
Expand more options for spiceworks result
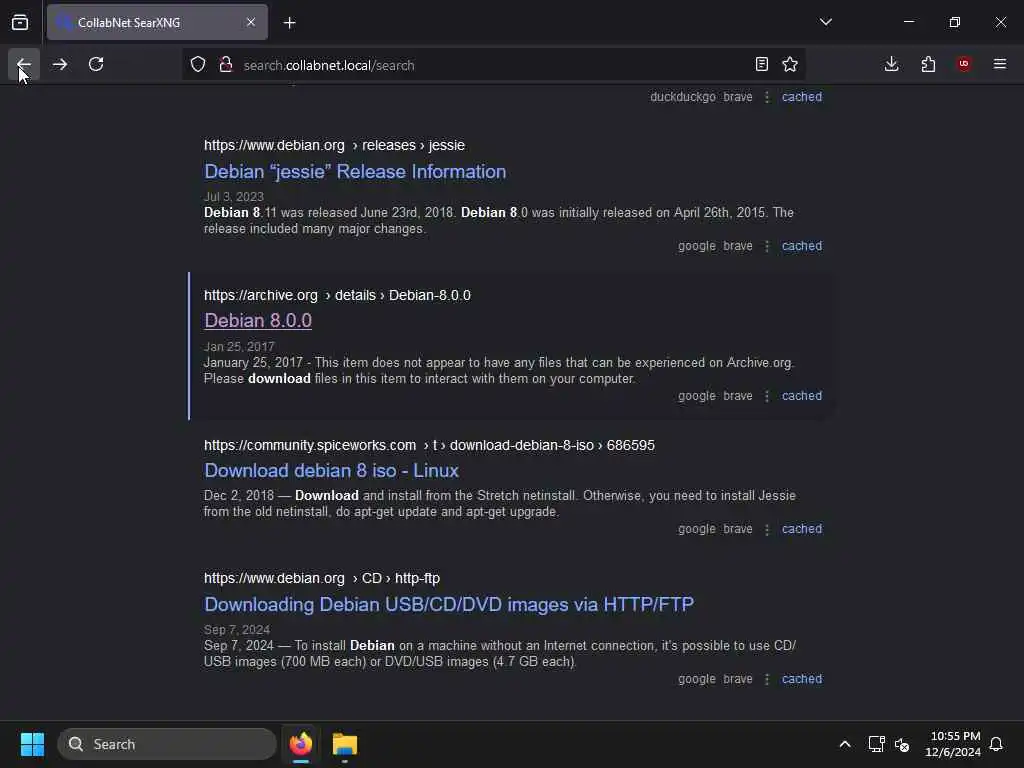767,529
